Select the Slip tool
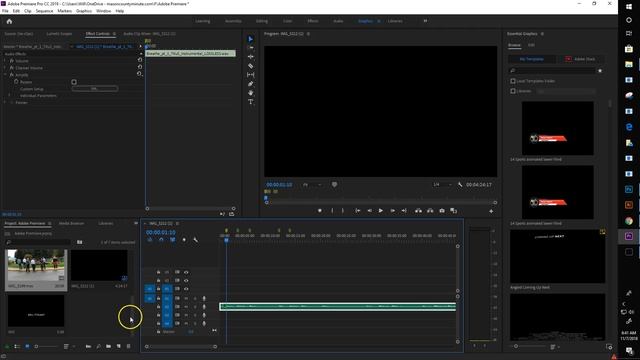 [x=250, y=75]
